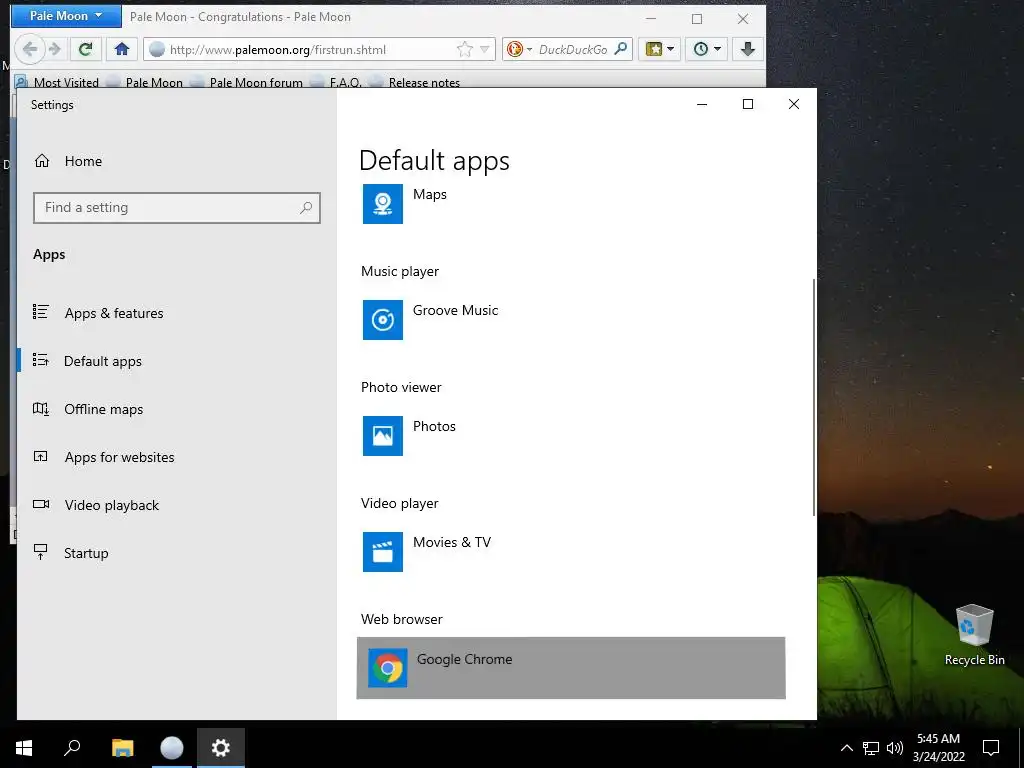Open the Pale Moon application menu button
The image size is (1024, 768).
coord(66,16)
